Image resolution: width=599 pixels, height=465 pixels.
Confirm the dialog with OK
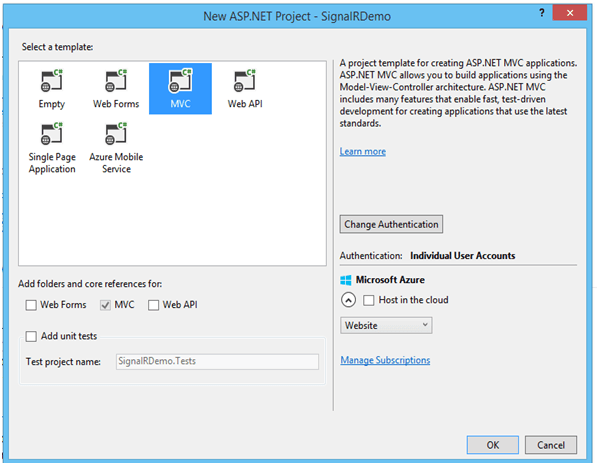[x=492, y=445]
